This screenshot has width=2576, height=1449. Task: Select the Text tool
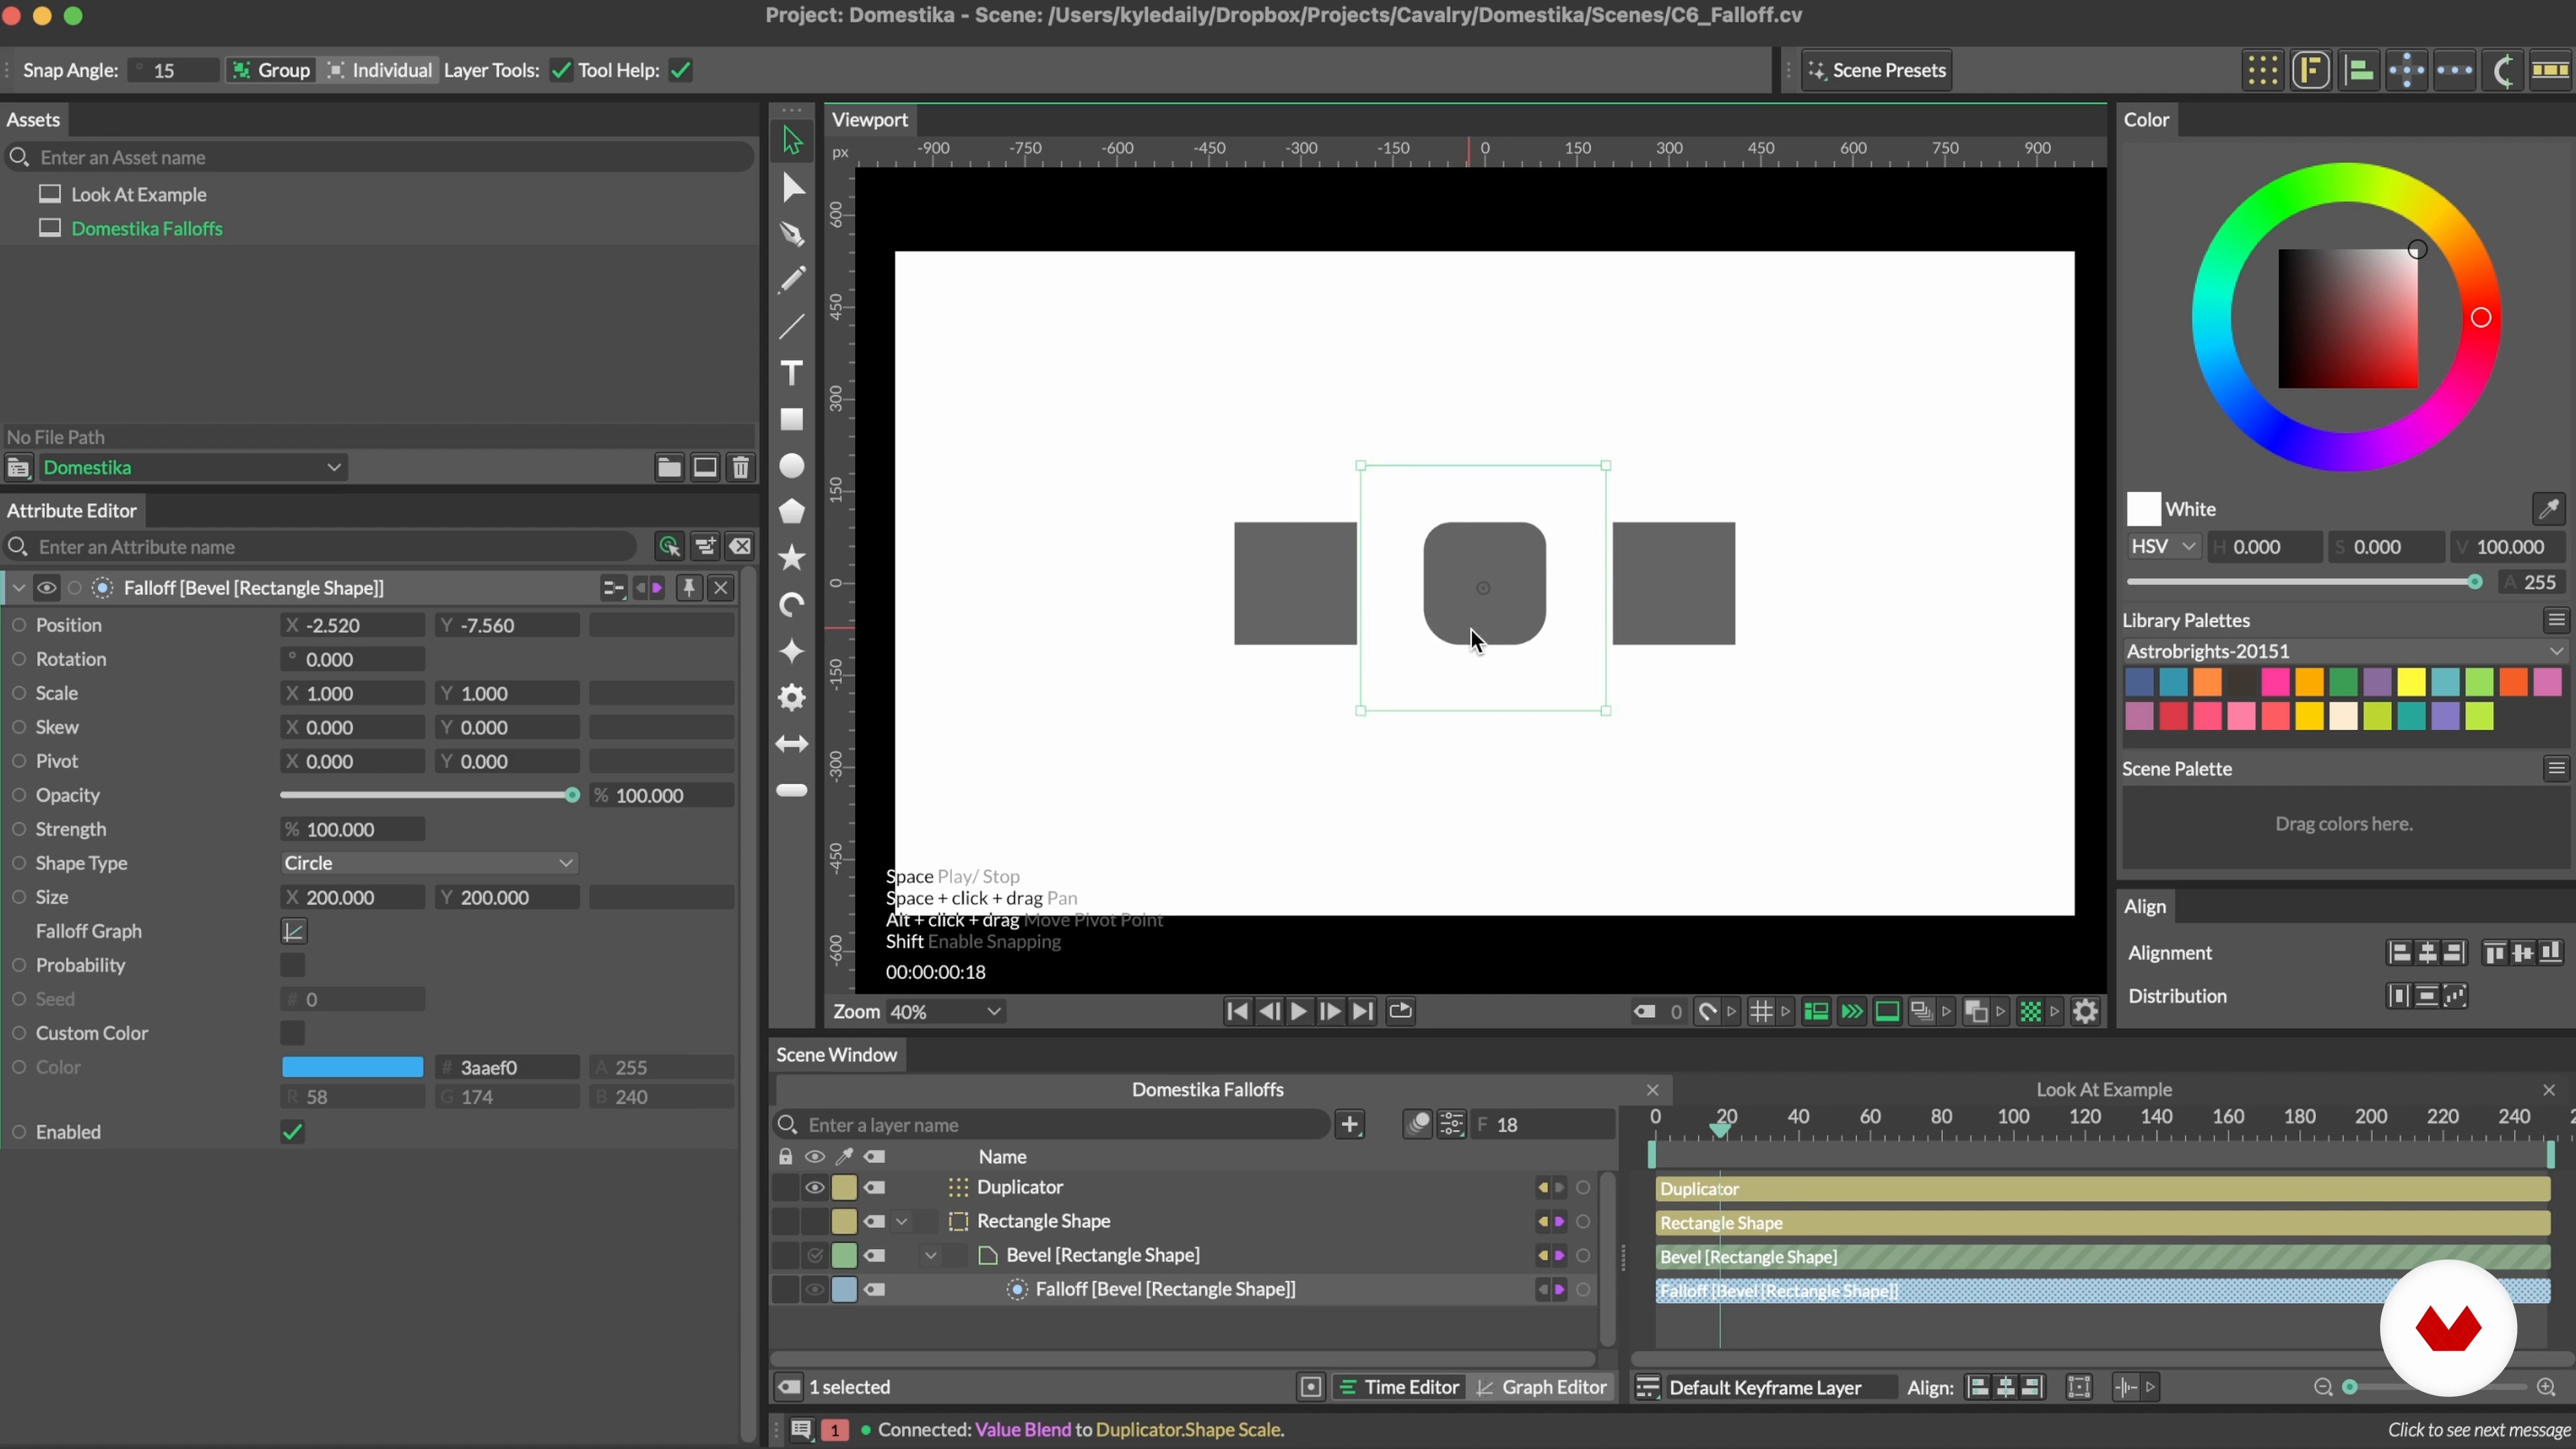(x=792, y=373)
